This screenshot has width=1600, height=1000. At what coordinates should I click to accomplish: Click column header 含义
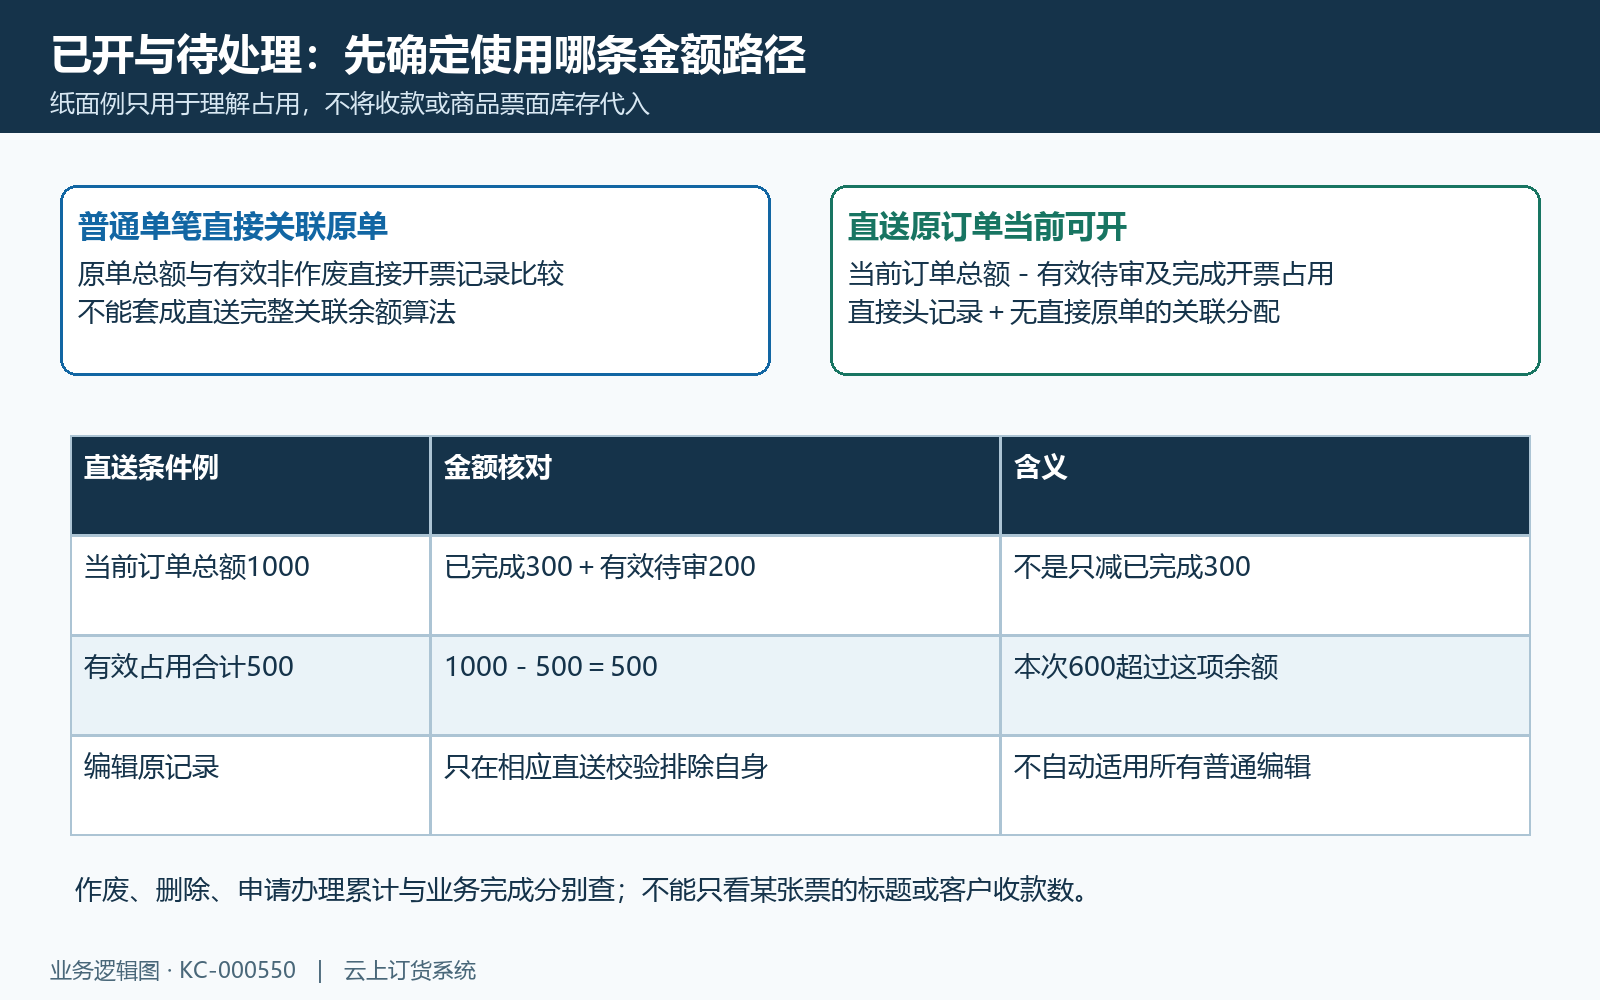click(x=1265, y=485)
